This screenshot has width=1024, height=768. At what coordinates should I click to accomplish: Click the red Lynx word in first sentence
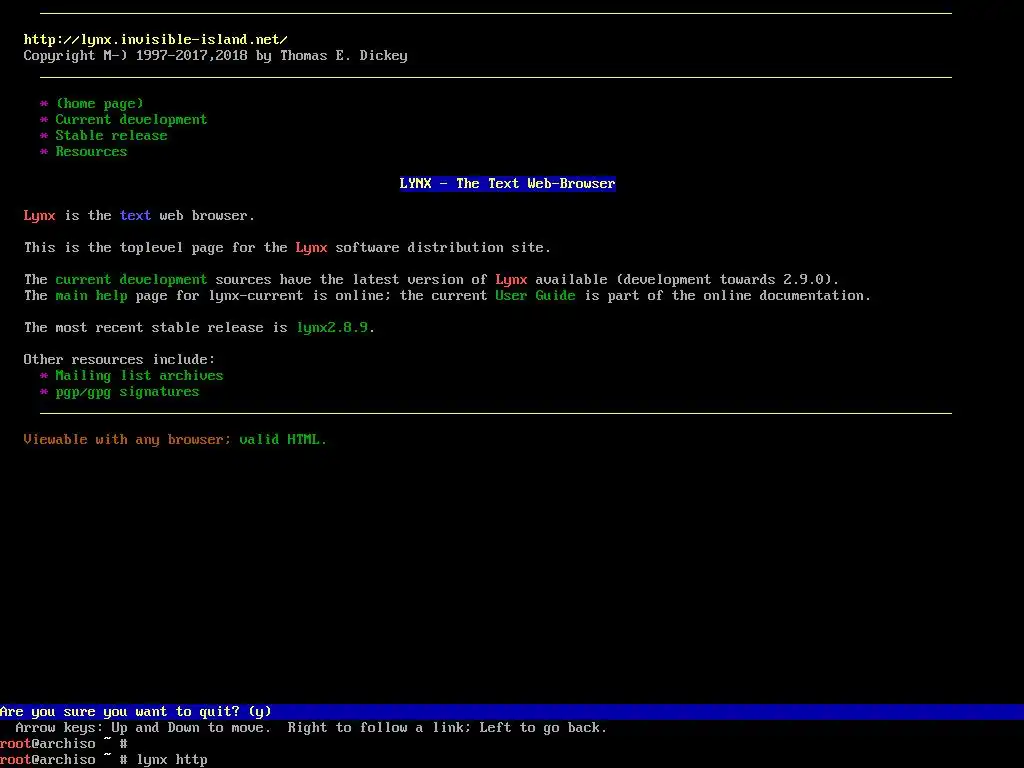(39, 216)
